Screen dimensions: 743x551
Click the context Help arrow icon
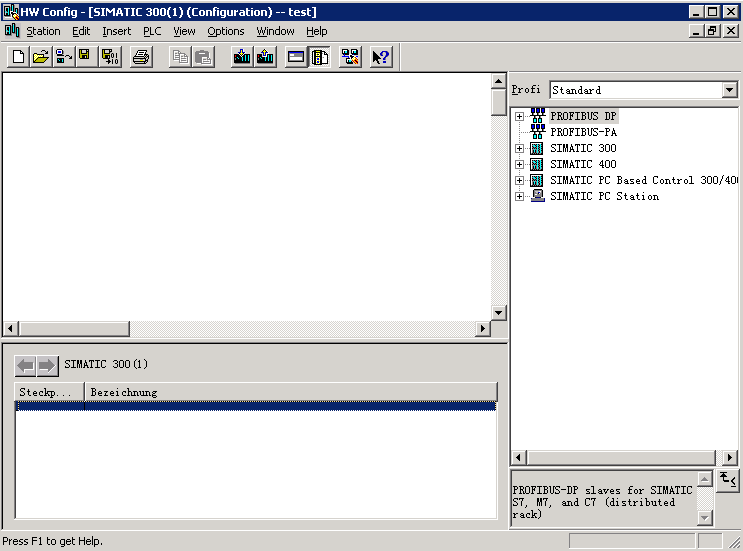coord(381,57)
